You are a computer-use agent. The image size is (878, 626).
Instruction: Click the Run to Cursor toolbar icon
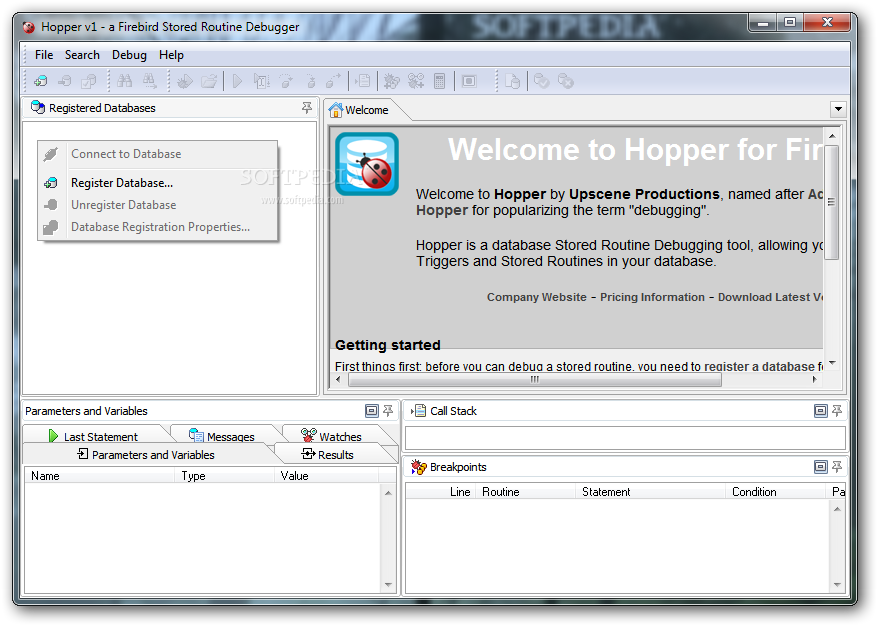[x=261, y=81]
